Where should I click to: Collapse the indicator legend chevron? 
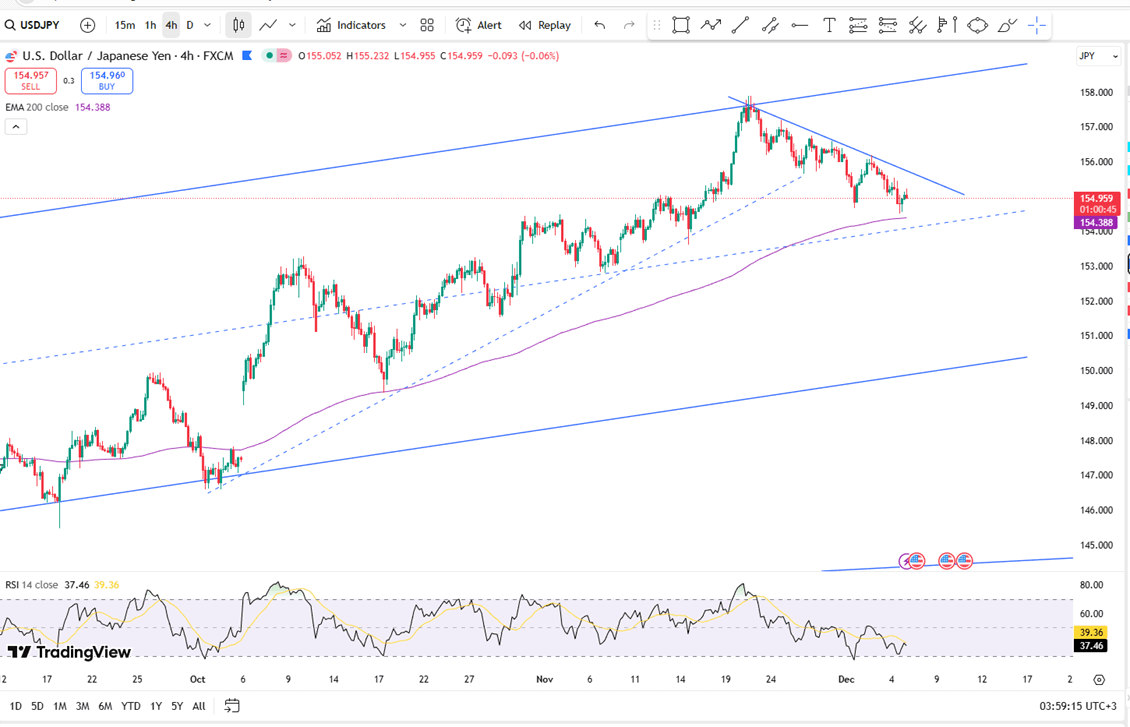pos(15,127)
